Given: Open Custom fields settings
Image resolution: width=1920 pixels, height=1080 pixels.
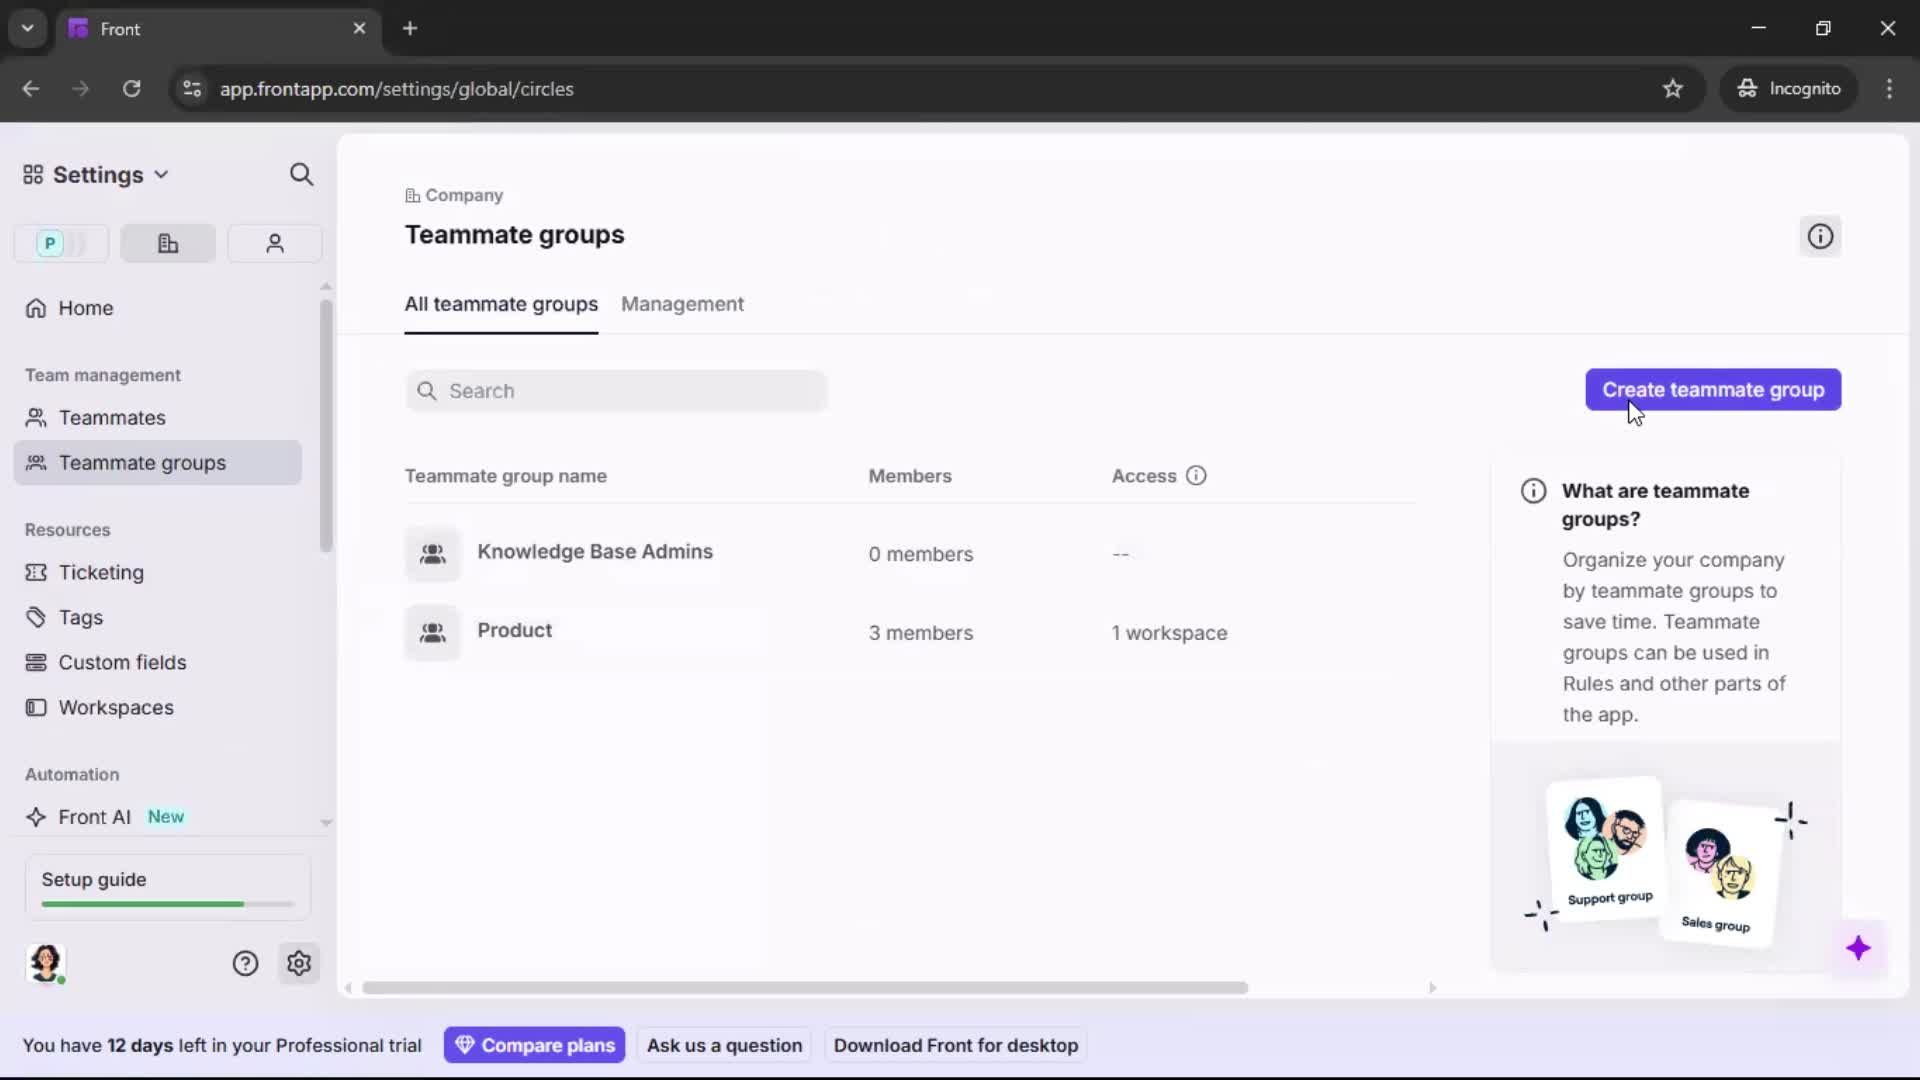Looking at the screenshot, I should pyautogui.click(x=121, y=662).
